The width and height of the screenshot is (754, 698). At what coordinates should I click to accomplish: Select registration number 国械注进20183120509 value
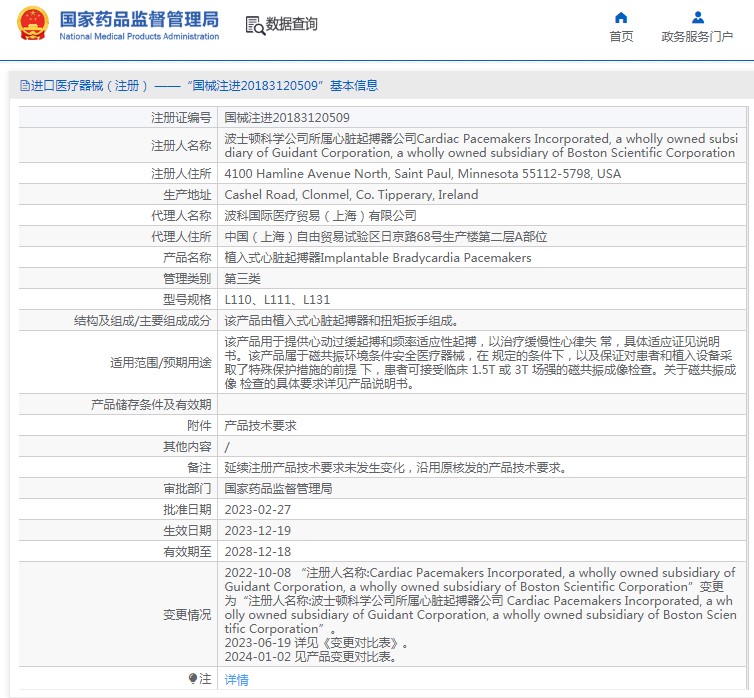(287, 118)
